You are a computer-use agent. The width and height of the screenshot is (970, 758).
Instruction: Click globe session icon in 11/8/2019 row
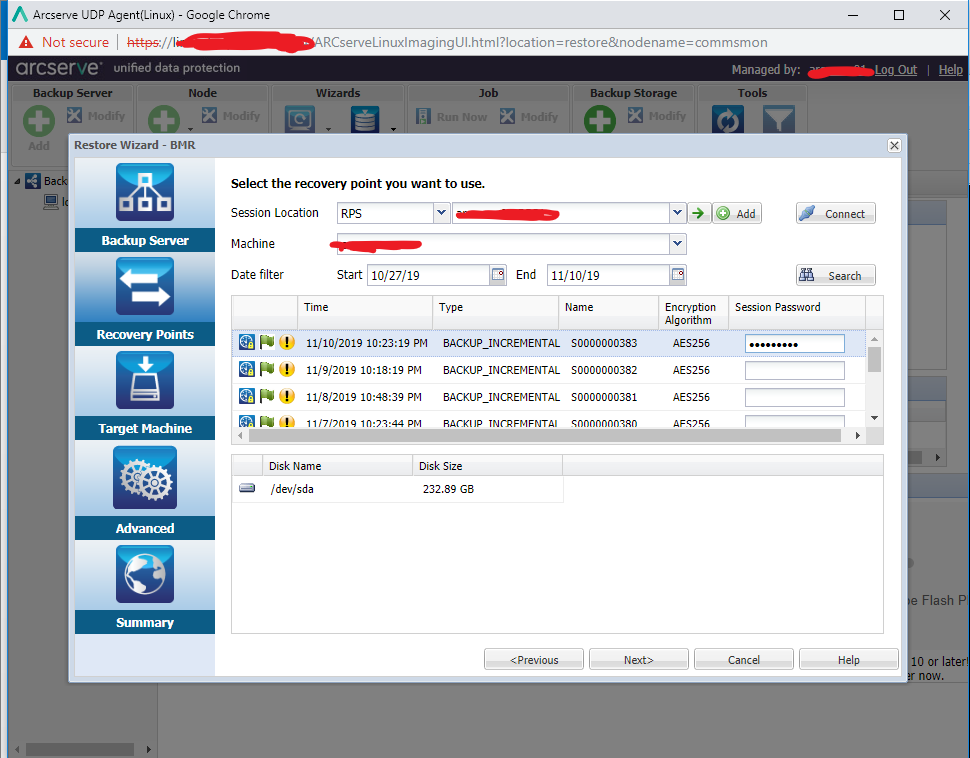click(247, 396)
